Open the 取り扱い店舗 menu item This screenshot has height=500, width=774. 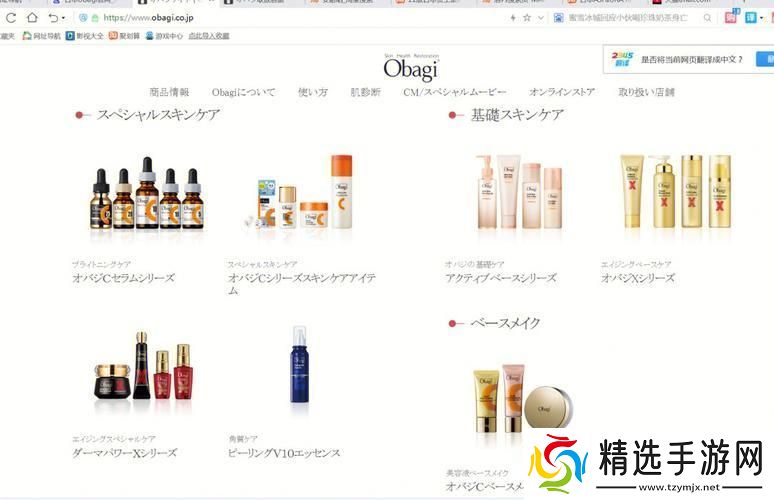[x=646, y=92]
